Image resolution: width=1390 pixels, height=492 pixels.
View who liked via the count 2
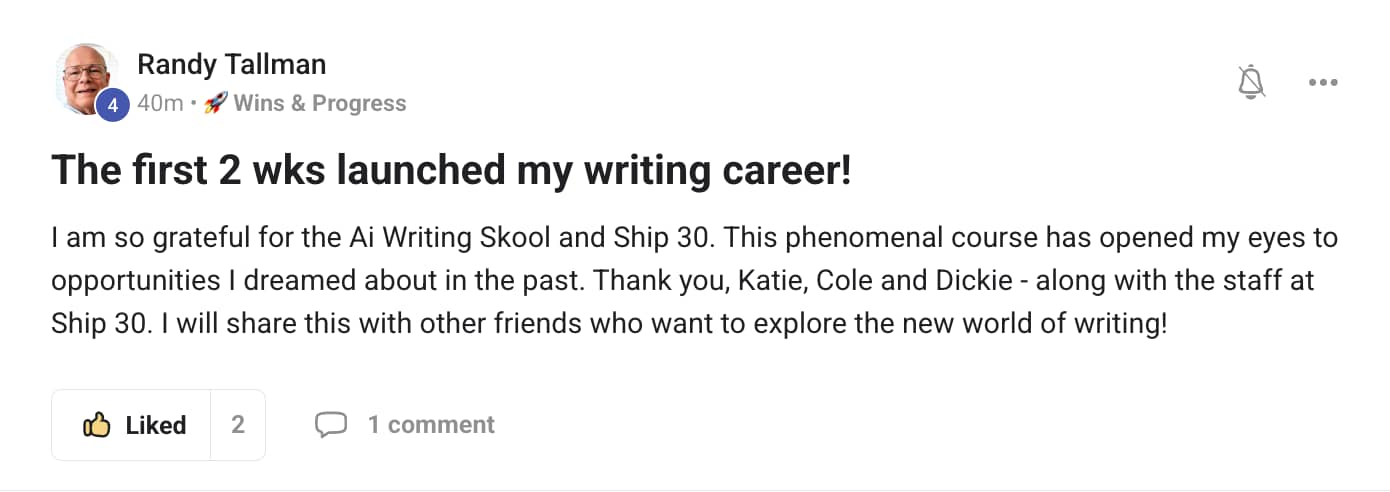tap(238, 425)
